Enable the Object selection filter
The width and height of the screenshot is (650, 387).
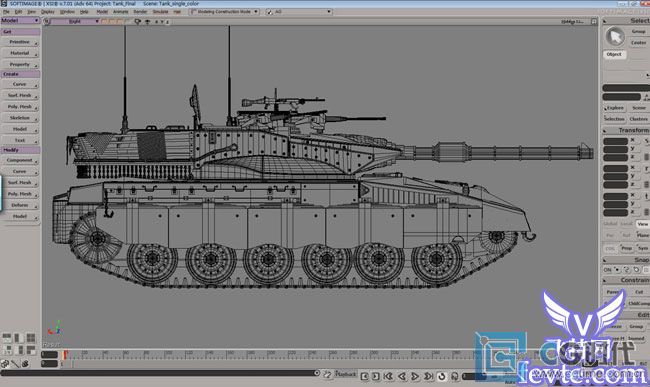click(x=614, y=54)
